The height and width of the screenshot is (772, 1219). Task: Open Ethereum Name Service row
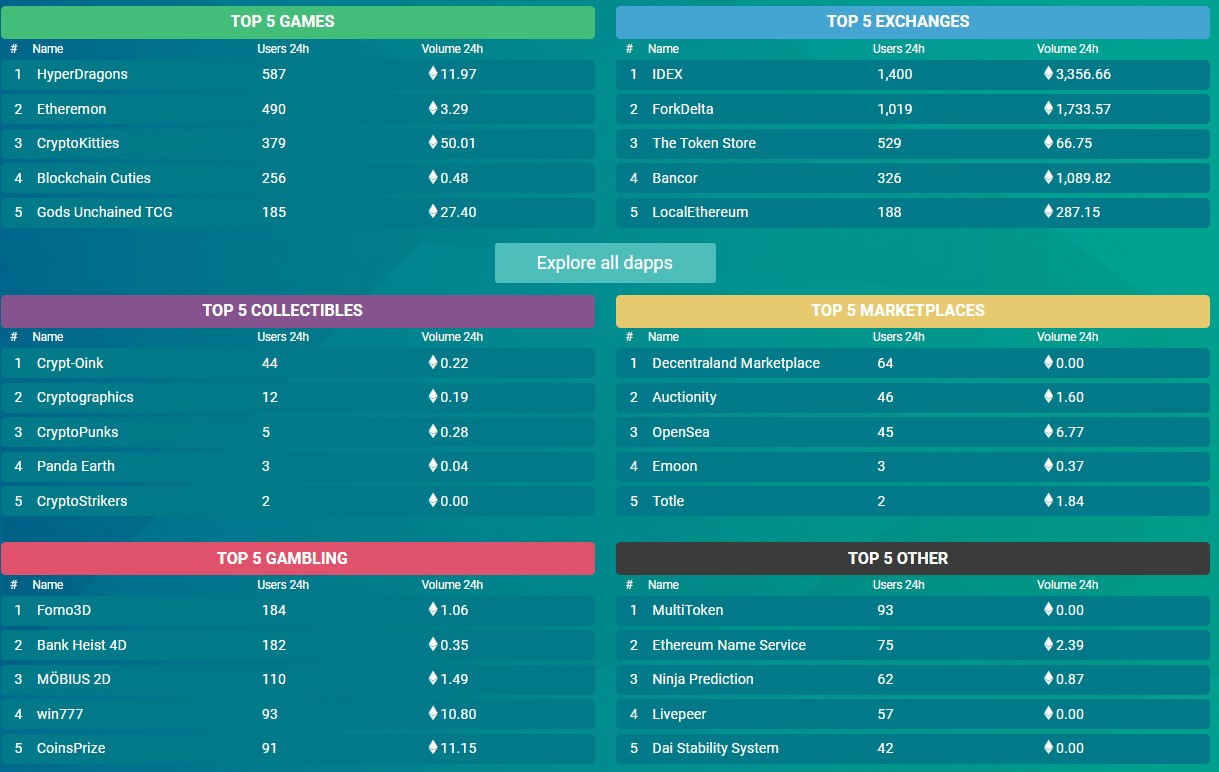pyautogui.click(x=728, y=645)
